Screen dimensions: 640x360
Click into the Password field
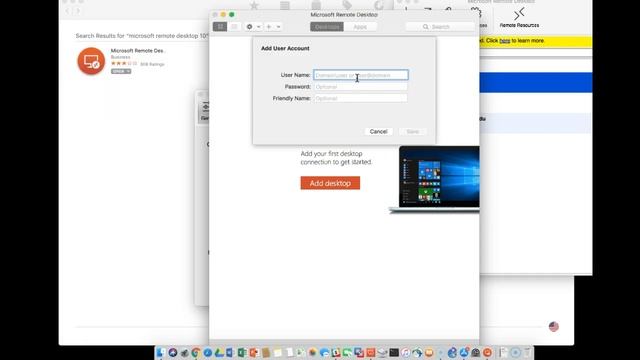point(360,87)
